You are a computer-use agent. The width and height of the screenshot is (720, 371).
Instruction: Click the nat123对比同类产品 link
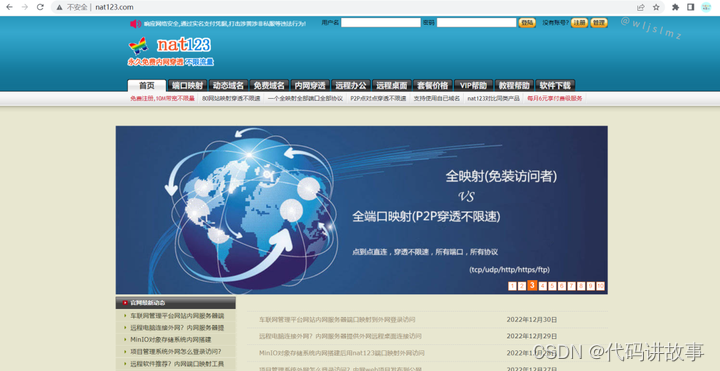pyautogui.click(x=494, y=98)
